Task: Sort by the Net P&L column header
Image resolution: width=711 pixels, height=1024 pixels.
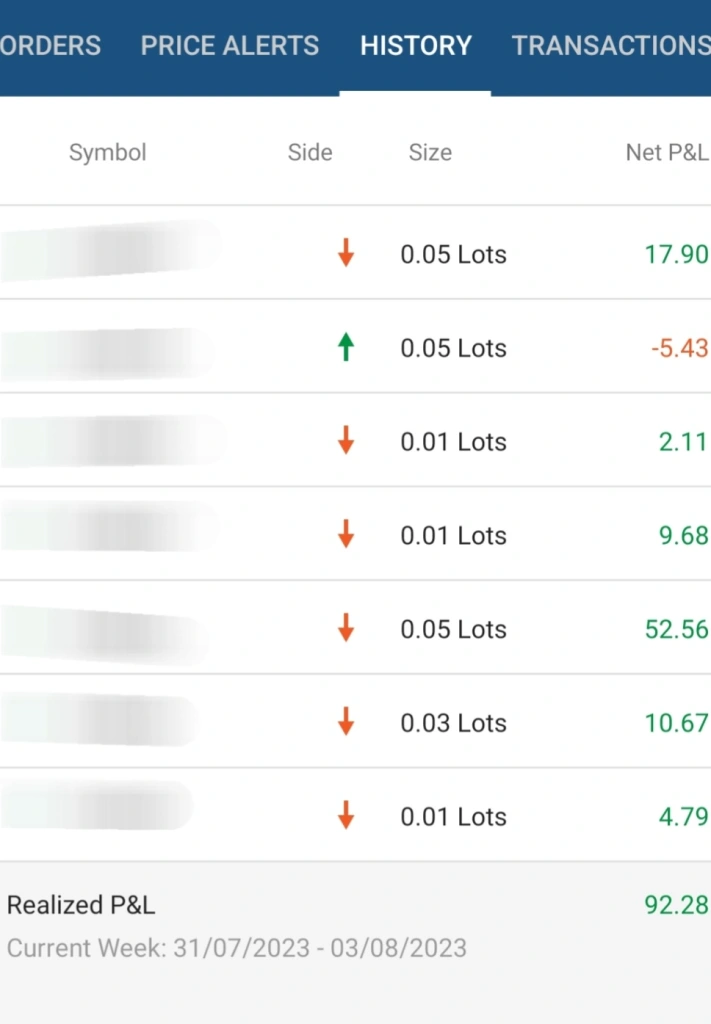Action: click(667, 152)
